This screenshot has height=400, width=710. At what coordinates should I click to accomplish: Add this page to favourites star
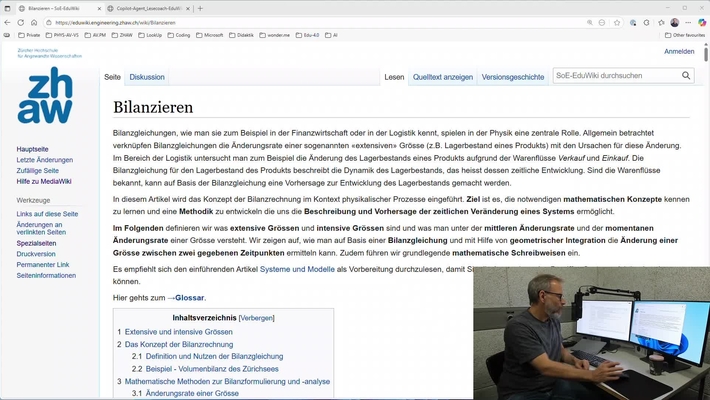pyautogui.click(x=617, y=23)
